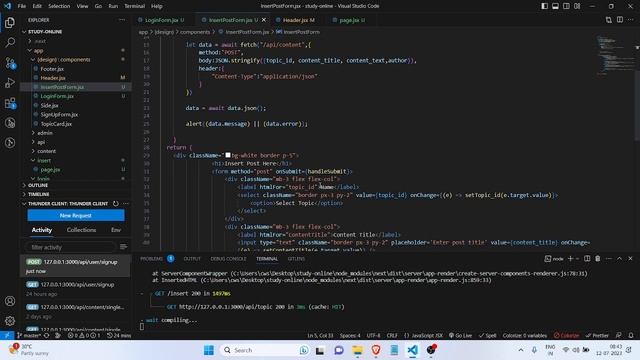
Task: Switch to the Header.jsx tab
Action: 297,20
